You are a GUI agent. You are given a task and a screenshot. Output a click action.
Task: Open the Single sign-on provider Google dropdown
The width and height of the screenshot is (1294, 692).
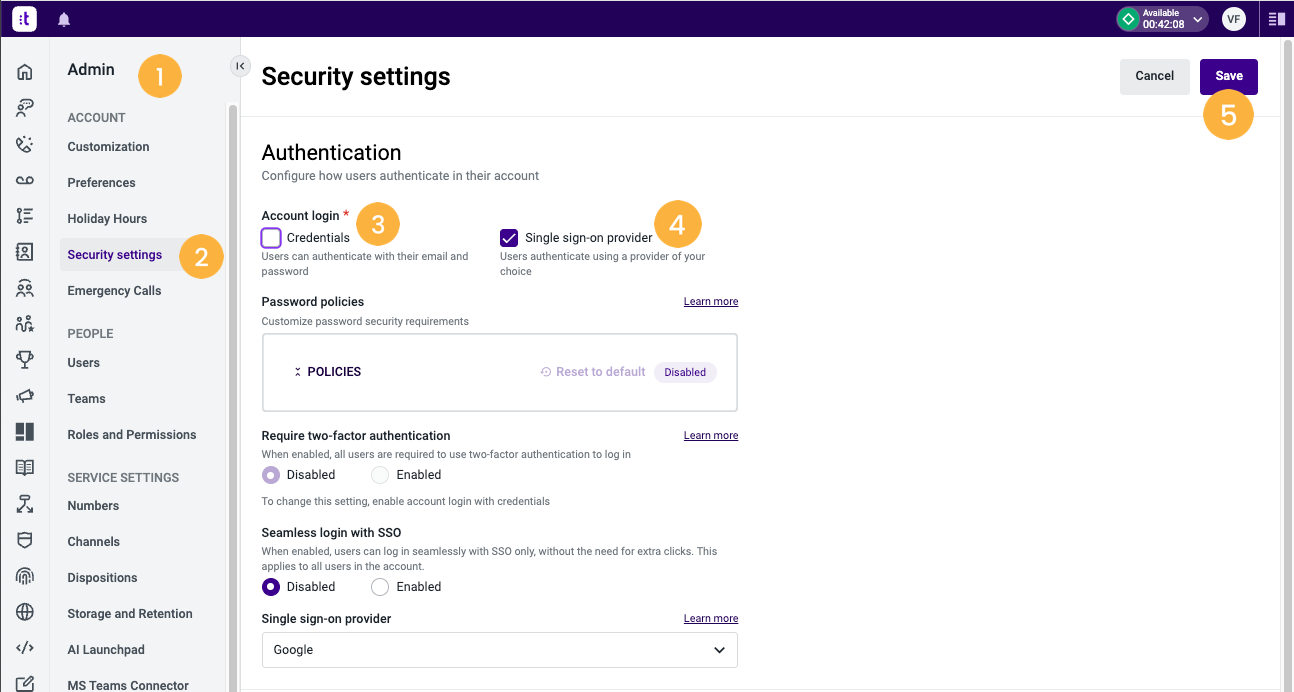[500, 650]
